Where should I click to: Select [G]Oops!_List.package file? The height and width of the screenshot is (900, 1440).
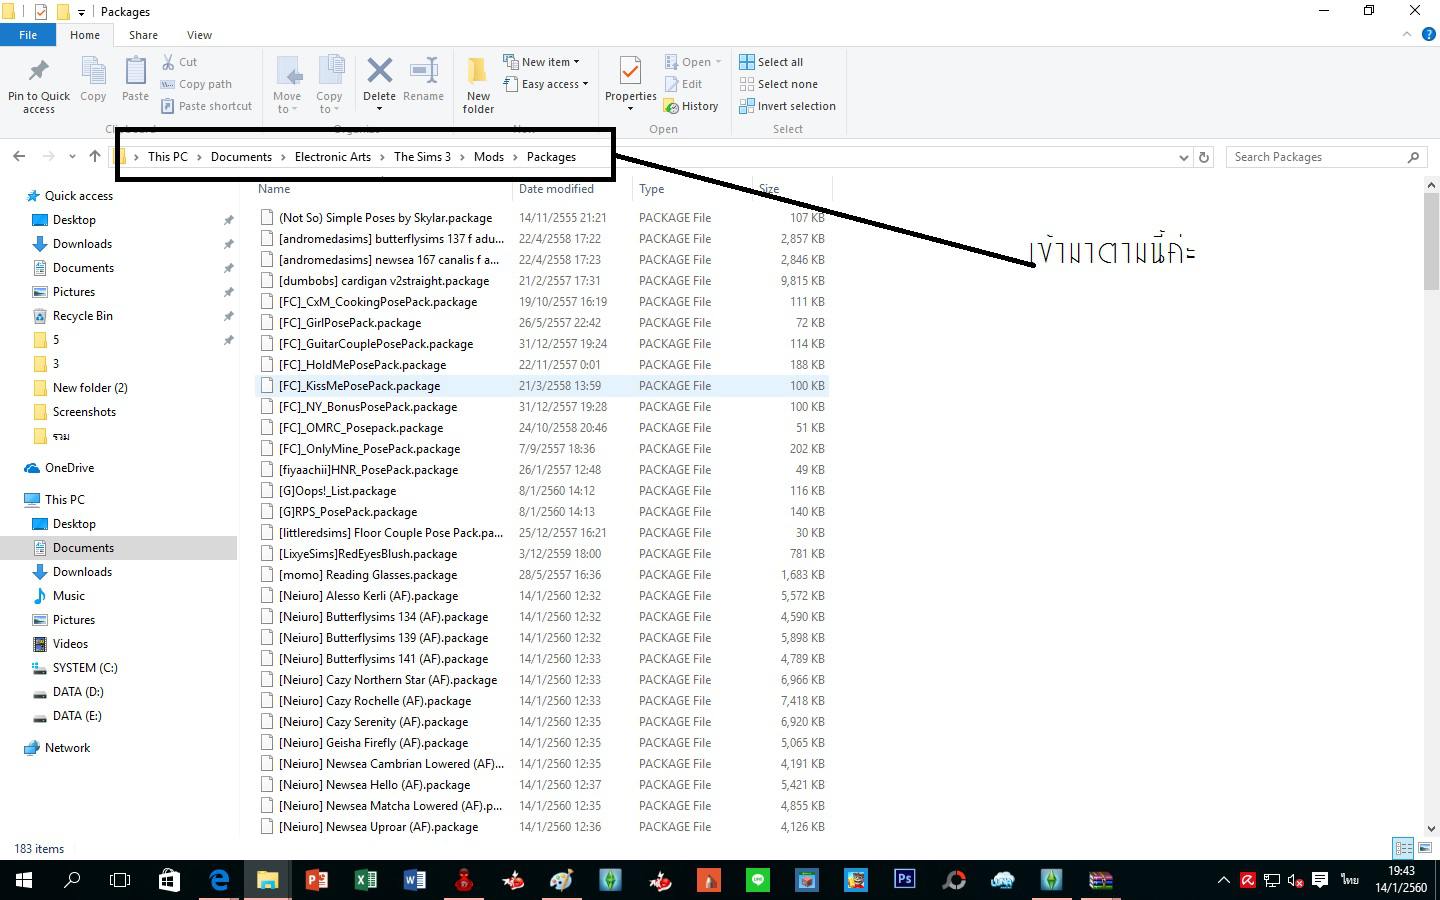(337, 491)
